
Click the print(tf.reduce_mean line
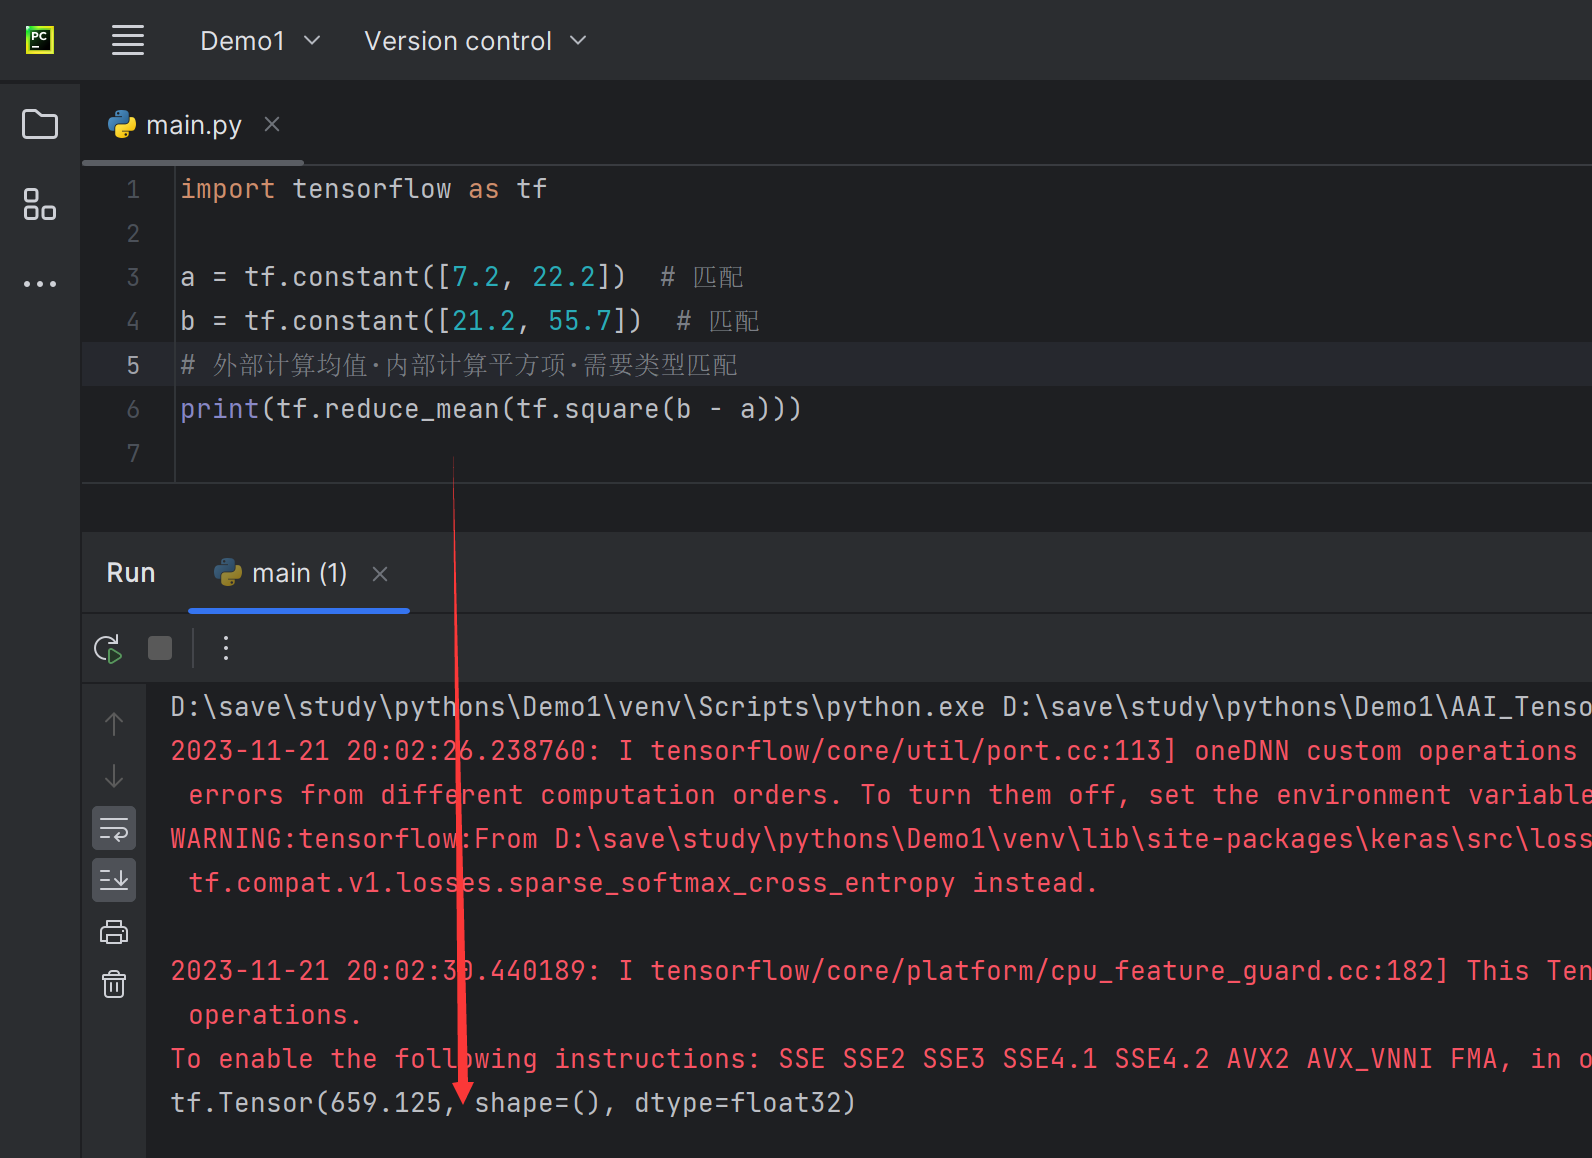tap(491, 409)
